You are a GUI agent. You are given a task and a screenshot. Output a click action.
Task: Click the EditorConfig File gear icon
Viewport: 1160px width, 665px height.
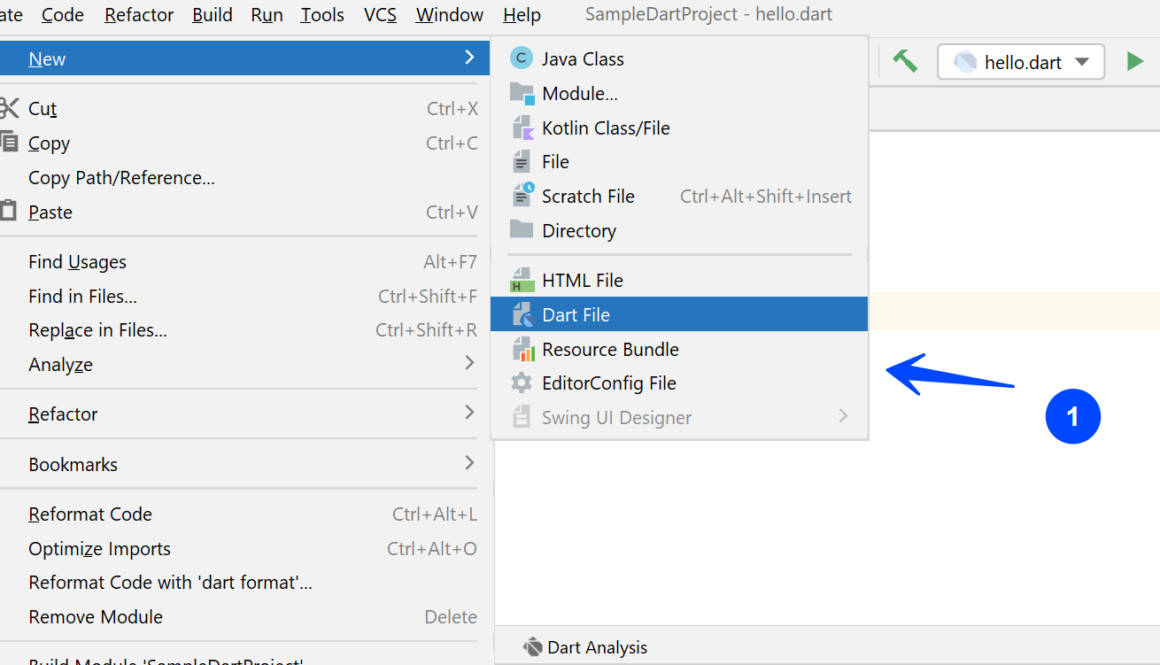click(x=522, y=383)
